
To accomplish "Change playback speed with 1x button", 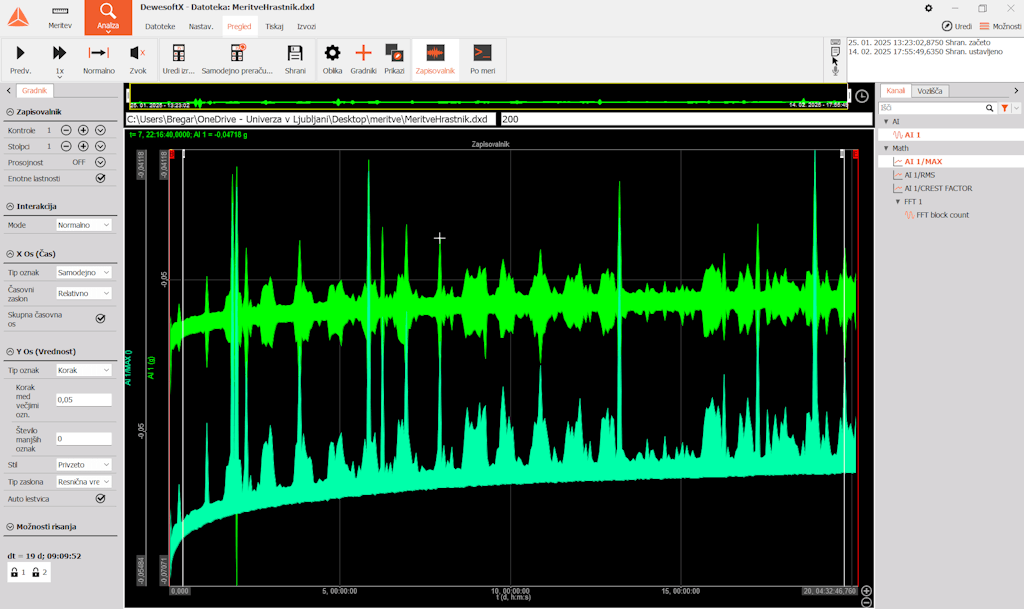I will [59, 59].
